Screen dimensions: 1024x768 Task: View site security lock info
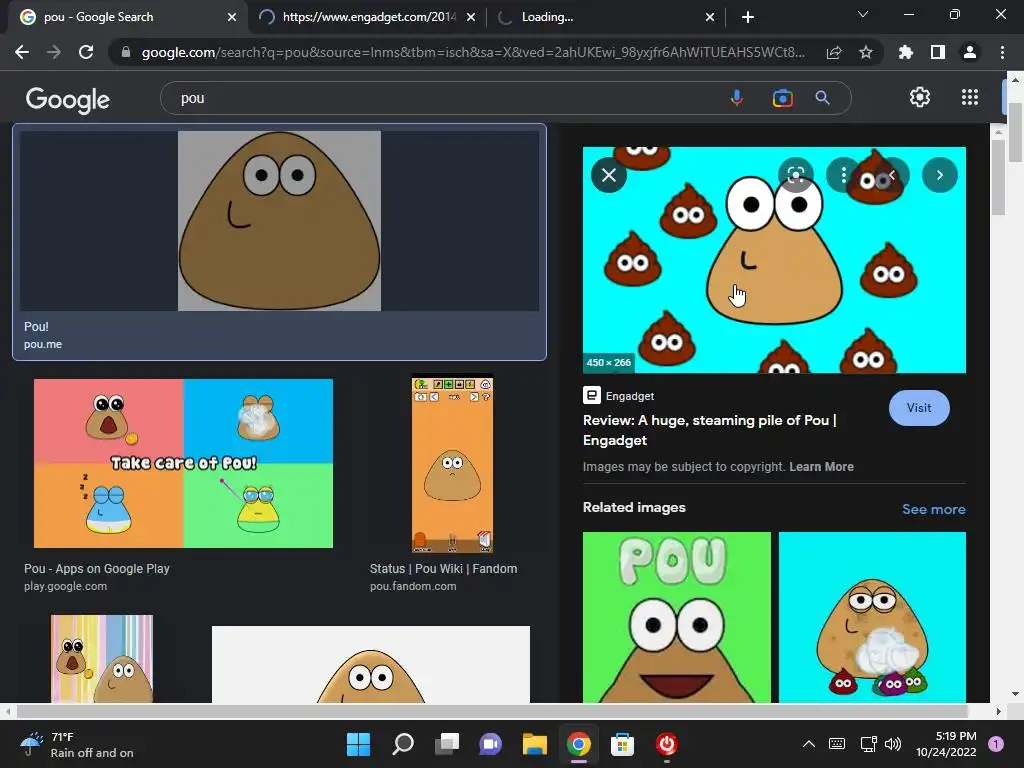pyautogui.click(x=125, y=52)
